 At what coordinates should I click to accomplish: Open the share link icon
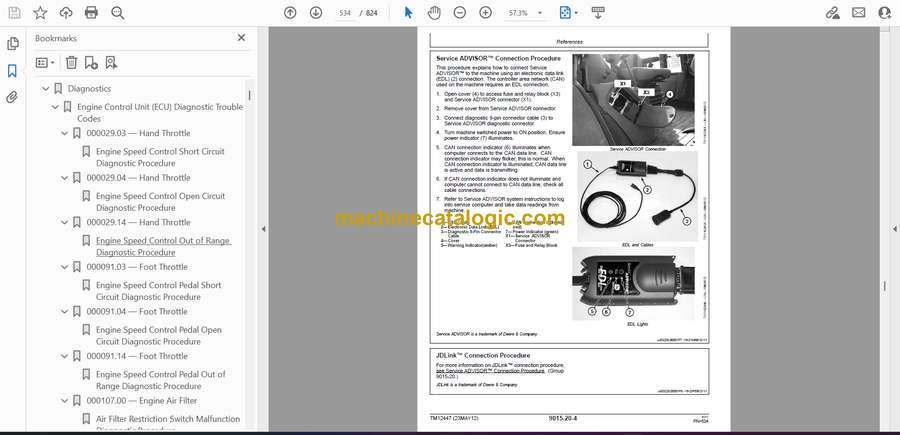coord(833,13)
